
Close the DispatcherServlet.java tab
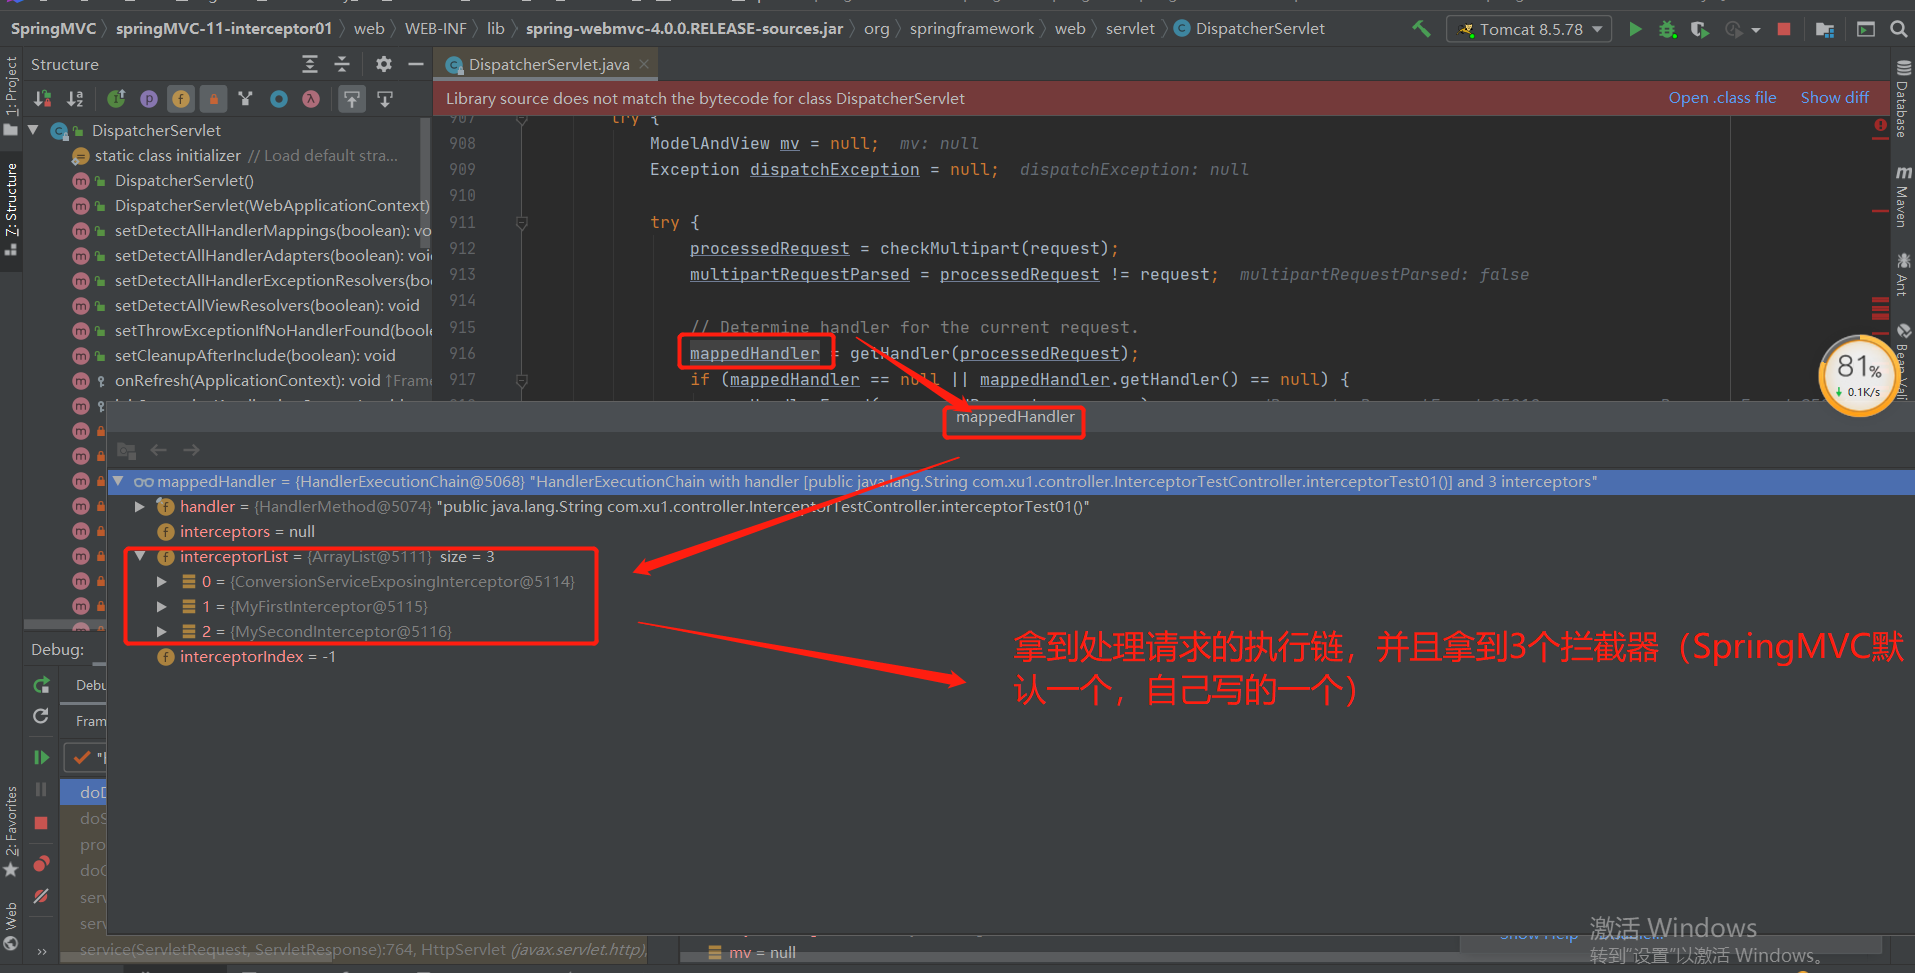(644, 64)
